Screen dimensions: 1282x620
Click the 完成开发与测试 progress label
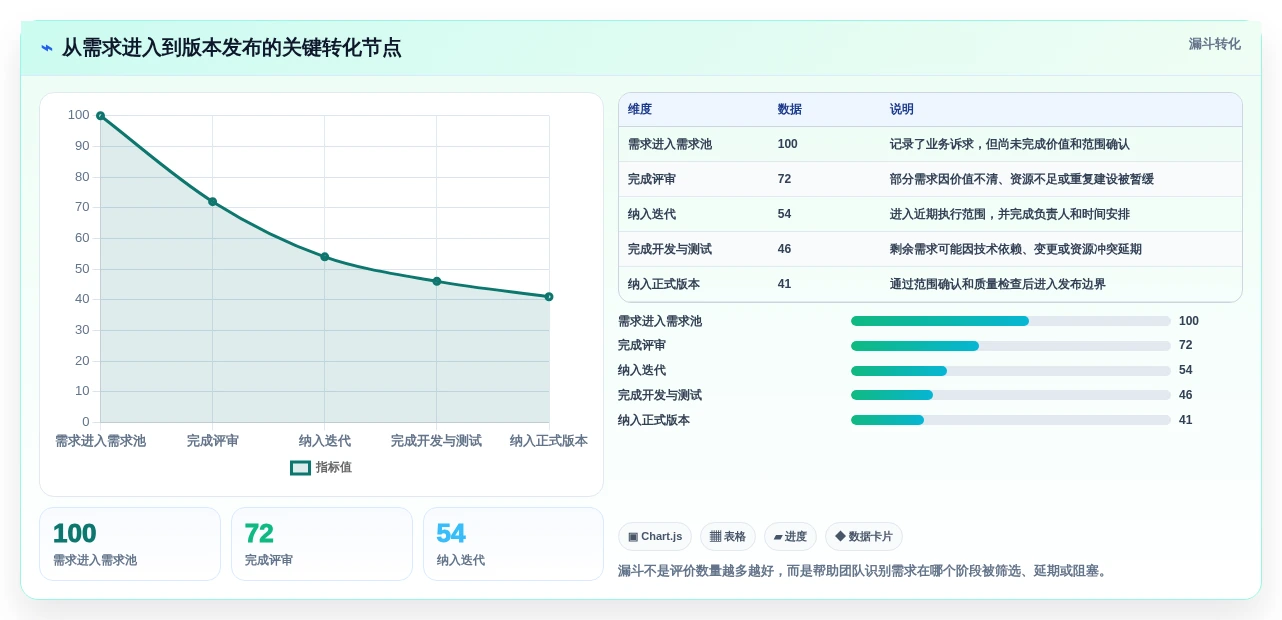coord(660,395)
